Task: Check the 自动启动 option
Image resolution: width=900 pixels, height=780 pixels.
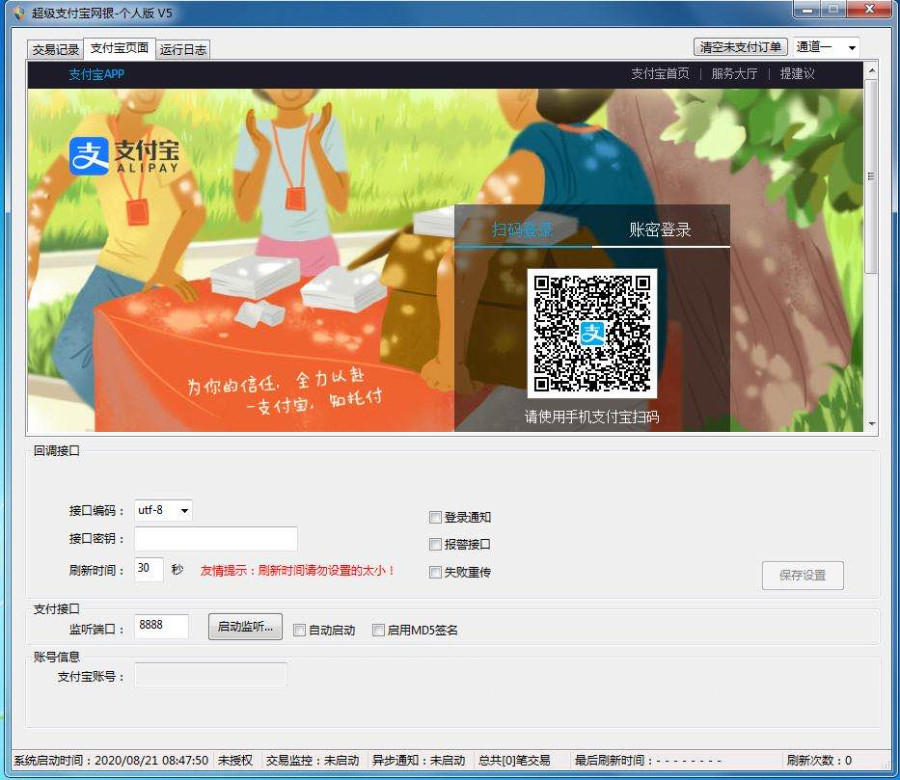Action: (299, 630)
